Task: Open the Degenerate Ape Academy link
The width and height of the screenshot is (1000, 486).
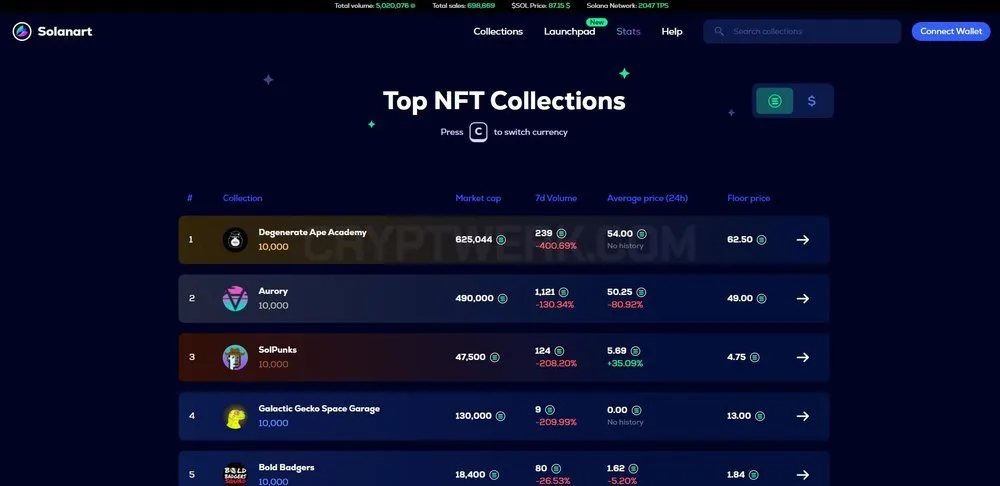Action: pyautogui.click(x=312, y=232)
